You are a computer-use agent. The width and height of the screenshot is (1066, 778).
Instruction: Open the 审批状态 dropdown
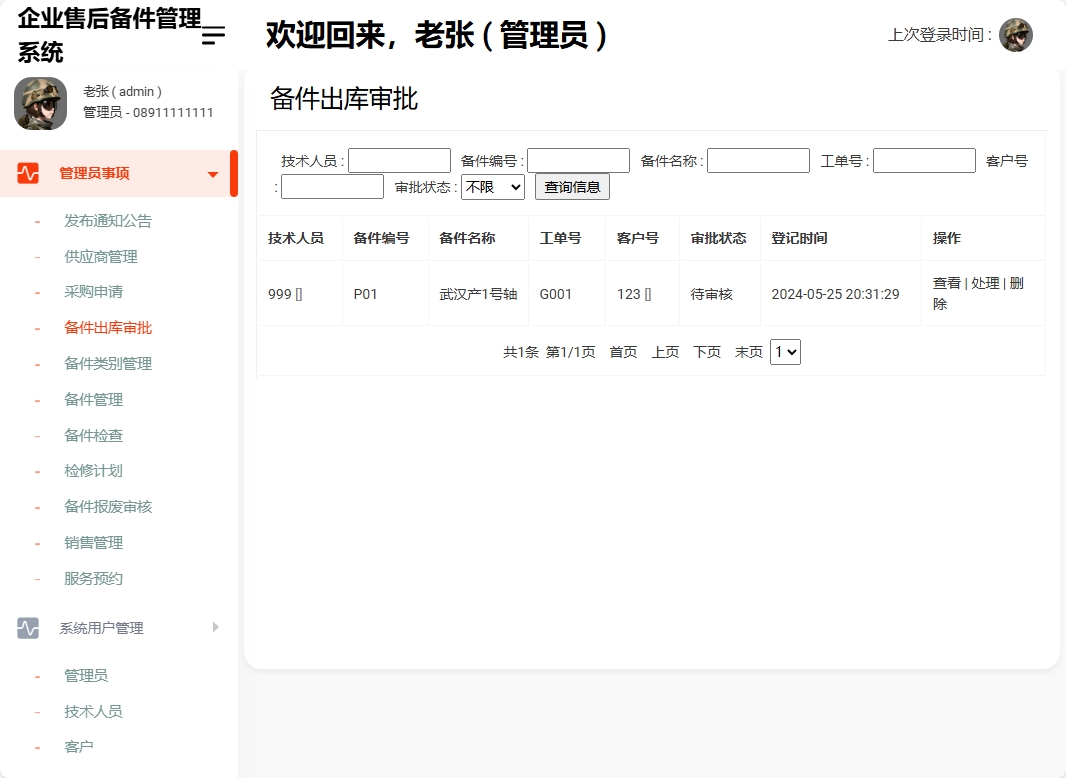click(492, 186)
